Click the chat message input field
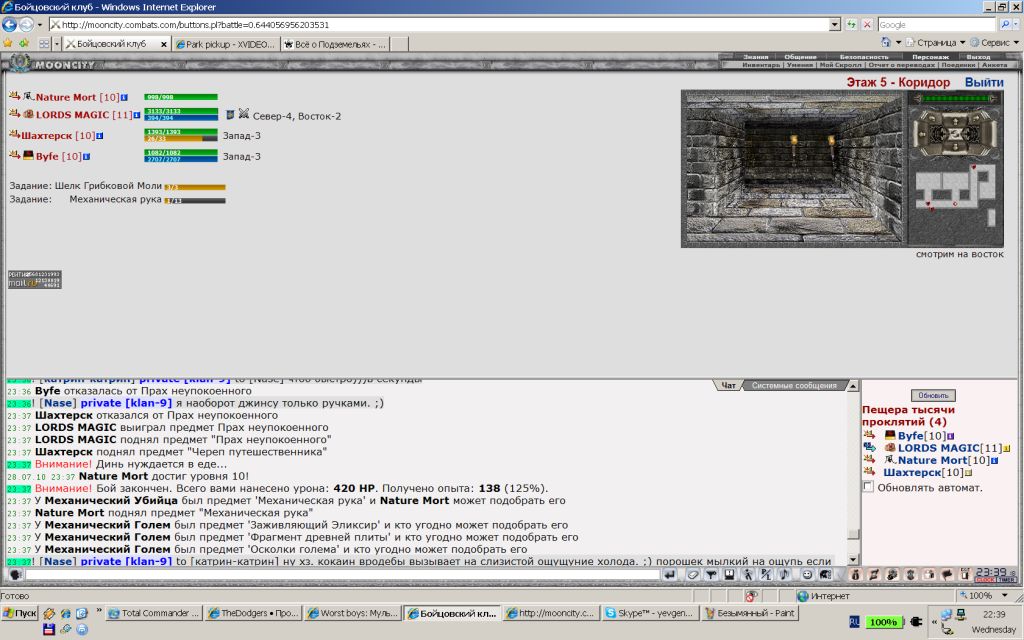 tap(342, 575)
